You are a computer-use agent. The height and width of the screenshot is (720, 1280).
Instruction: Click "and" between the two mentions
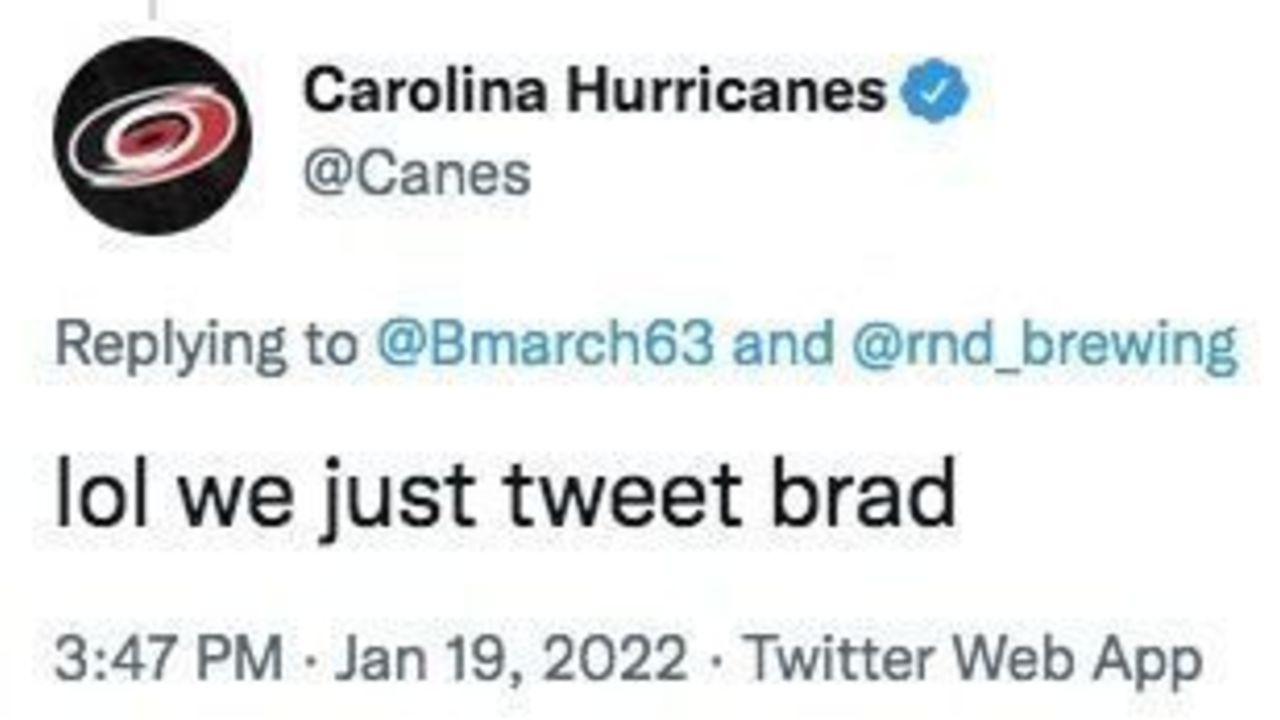[x=782, y=345]
